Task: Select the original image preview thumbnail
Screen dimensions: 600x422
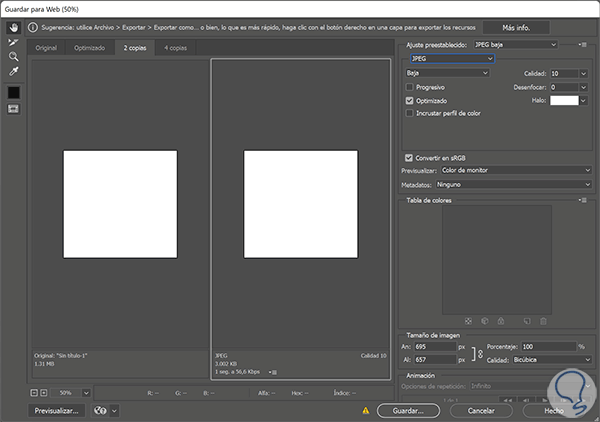Action: [120, 204]
